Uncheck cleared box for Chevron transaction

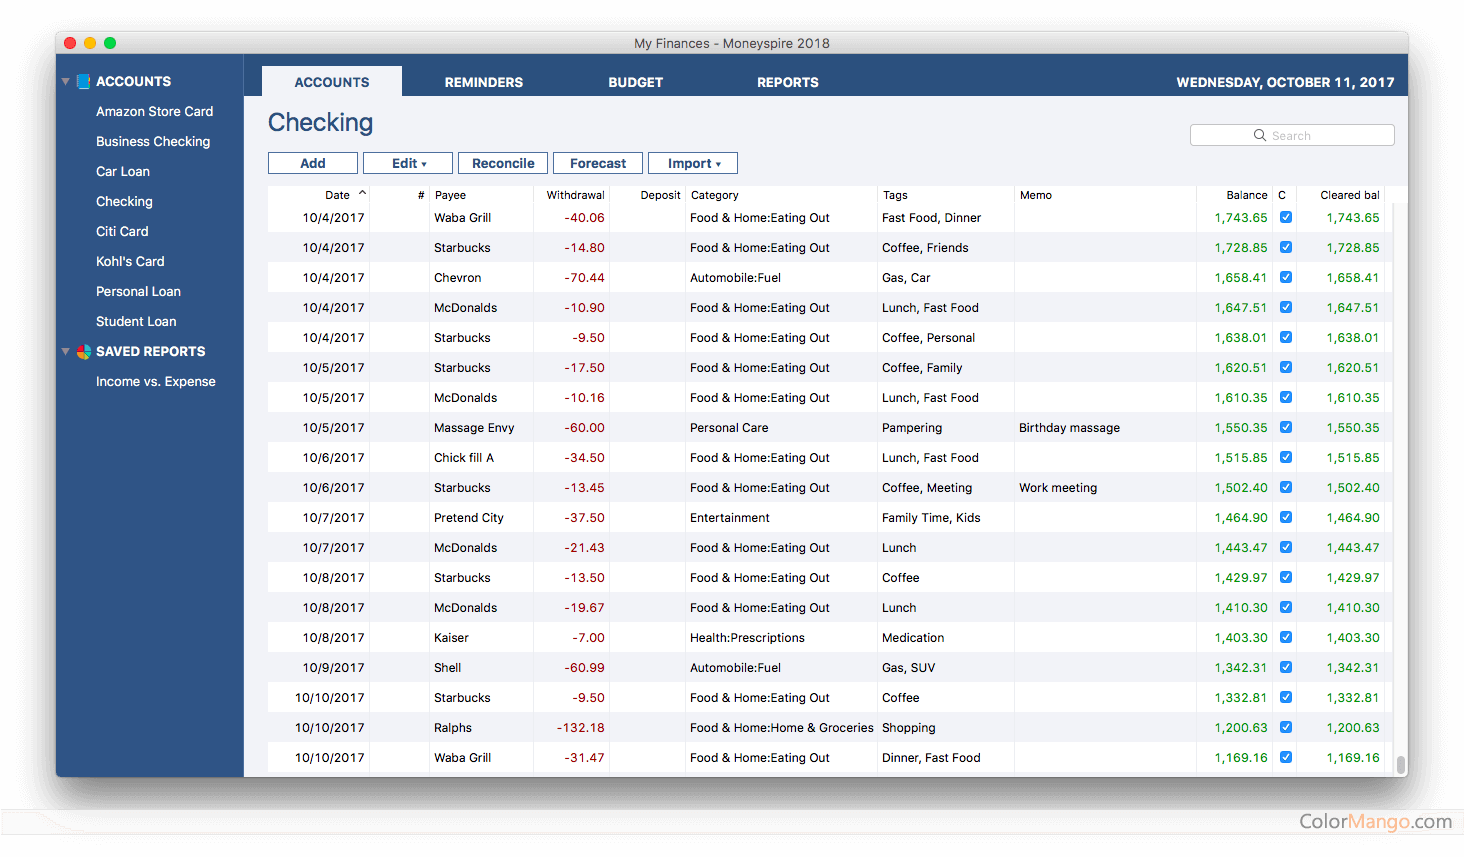click(1286, 277)
